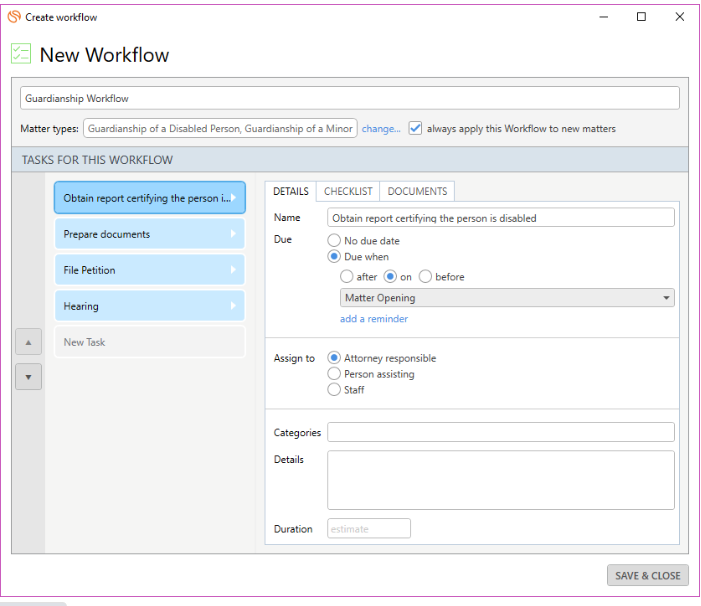Click the New Workflow checklist icon
This screenshot has height=606, width=701.
tap(21, 54)
